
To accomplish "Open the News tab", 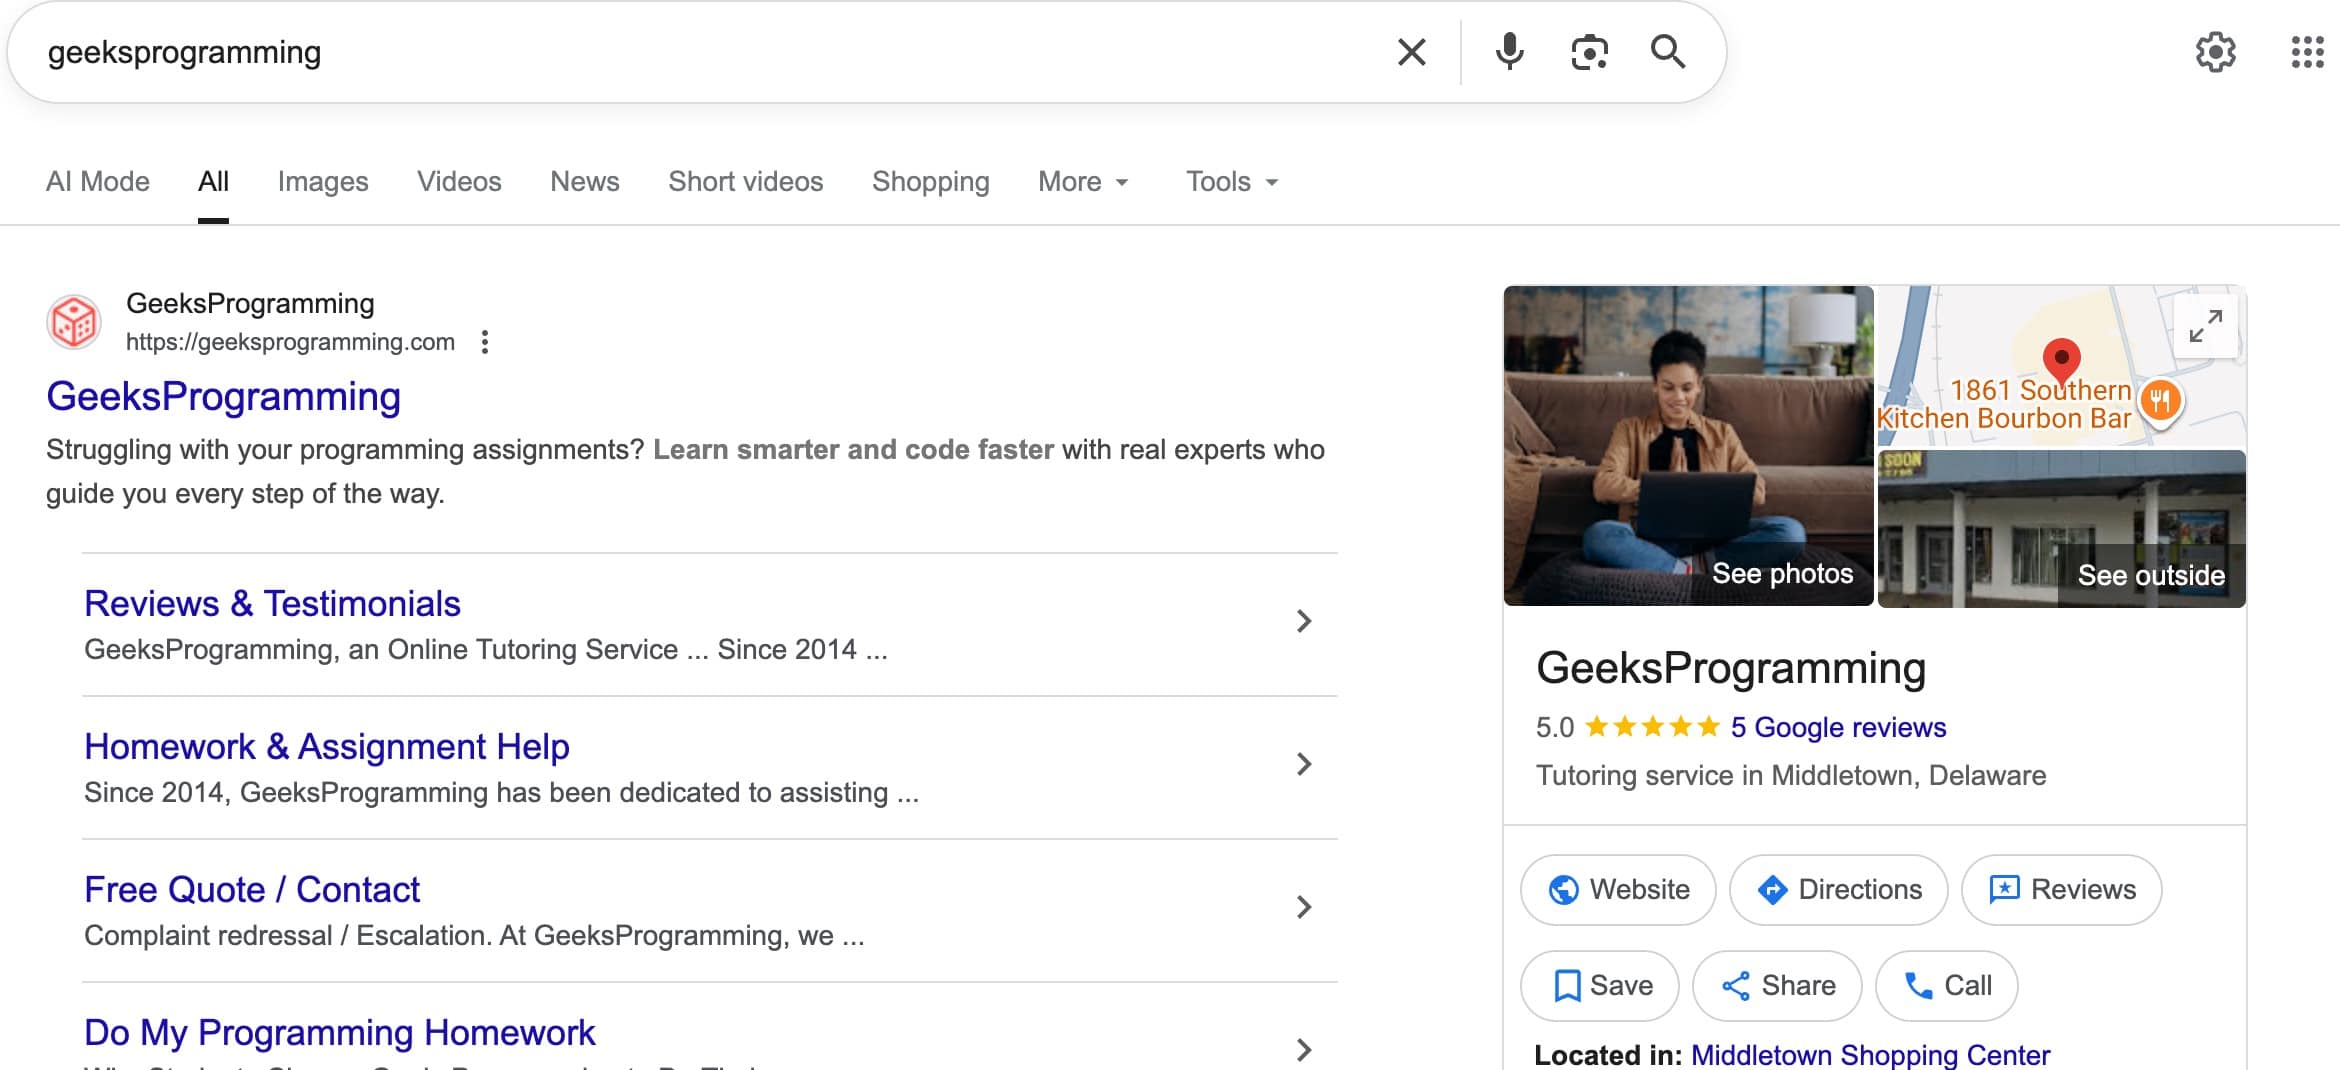I will point(585,181).
